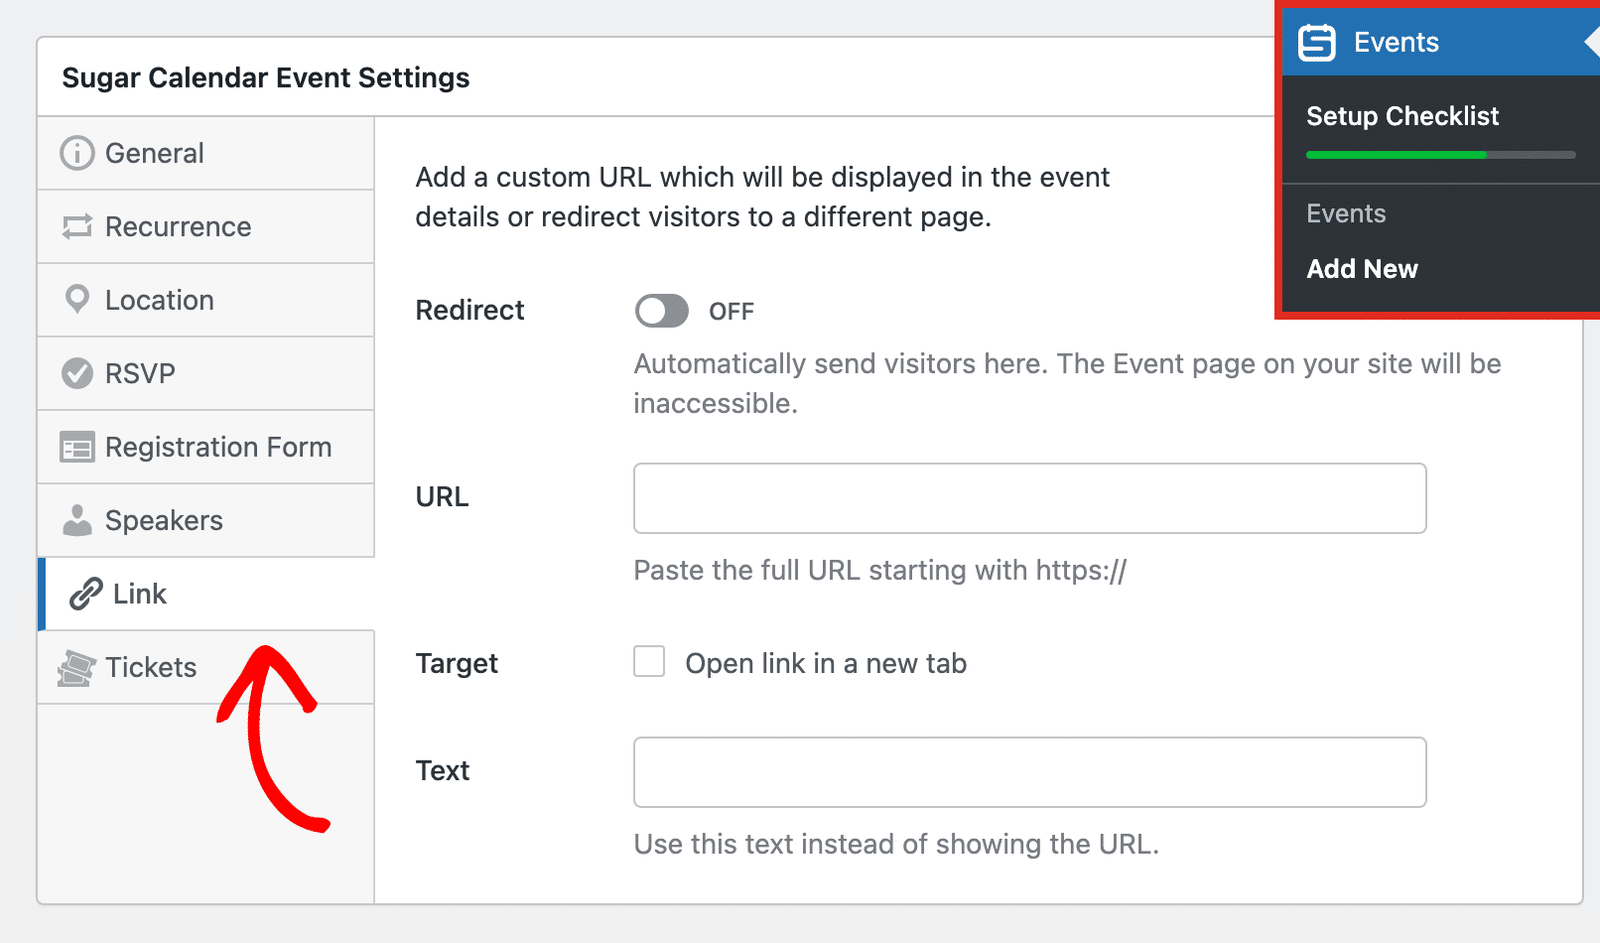Click the Tickets icon
Viewport: 1600px width, 943px height.
pos(77,668)
